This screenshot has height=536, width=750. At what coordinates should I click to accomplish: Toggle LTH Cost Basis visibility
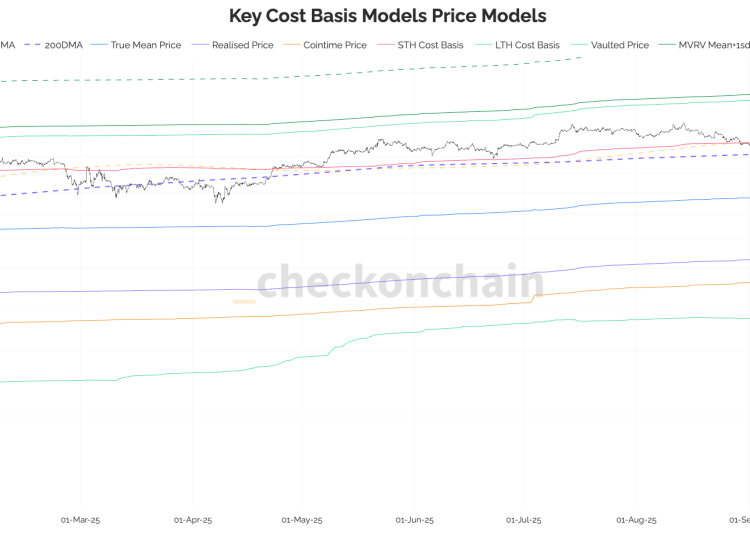pyautogui.click(x=527, y=45)
